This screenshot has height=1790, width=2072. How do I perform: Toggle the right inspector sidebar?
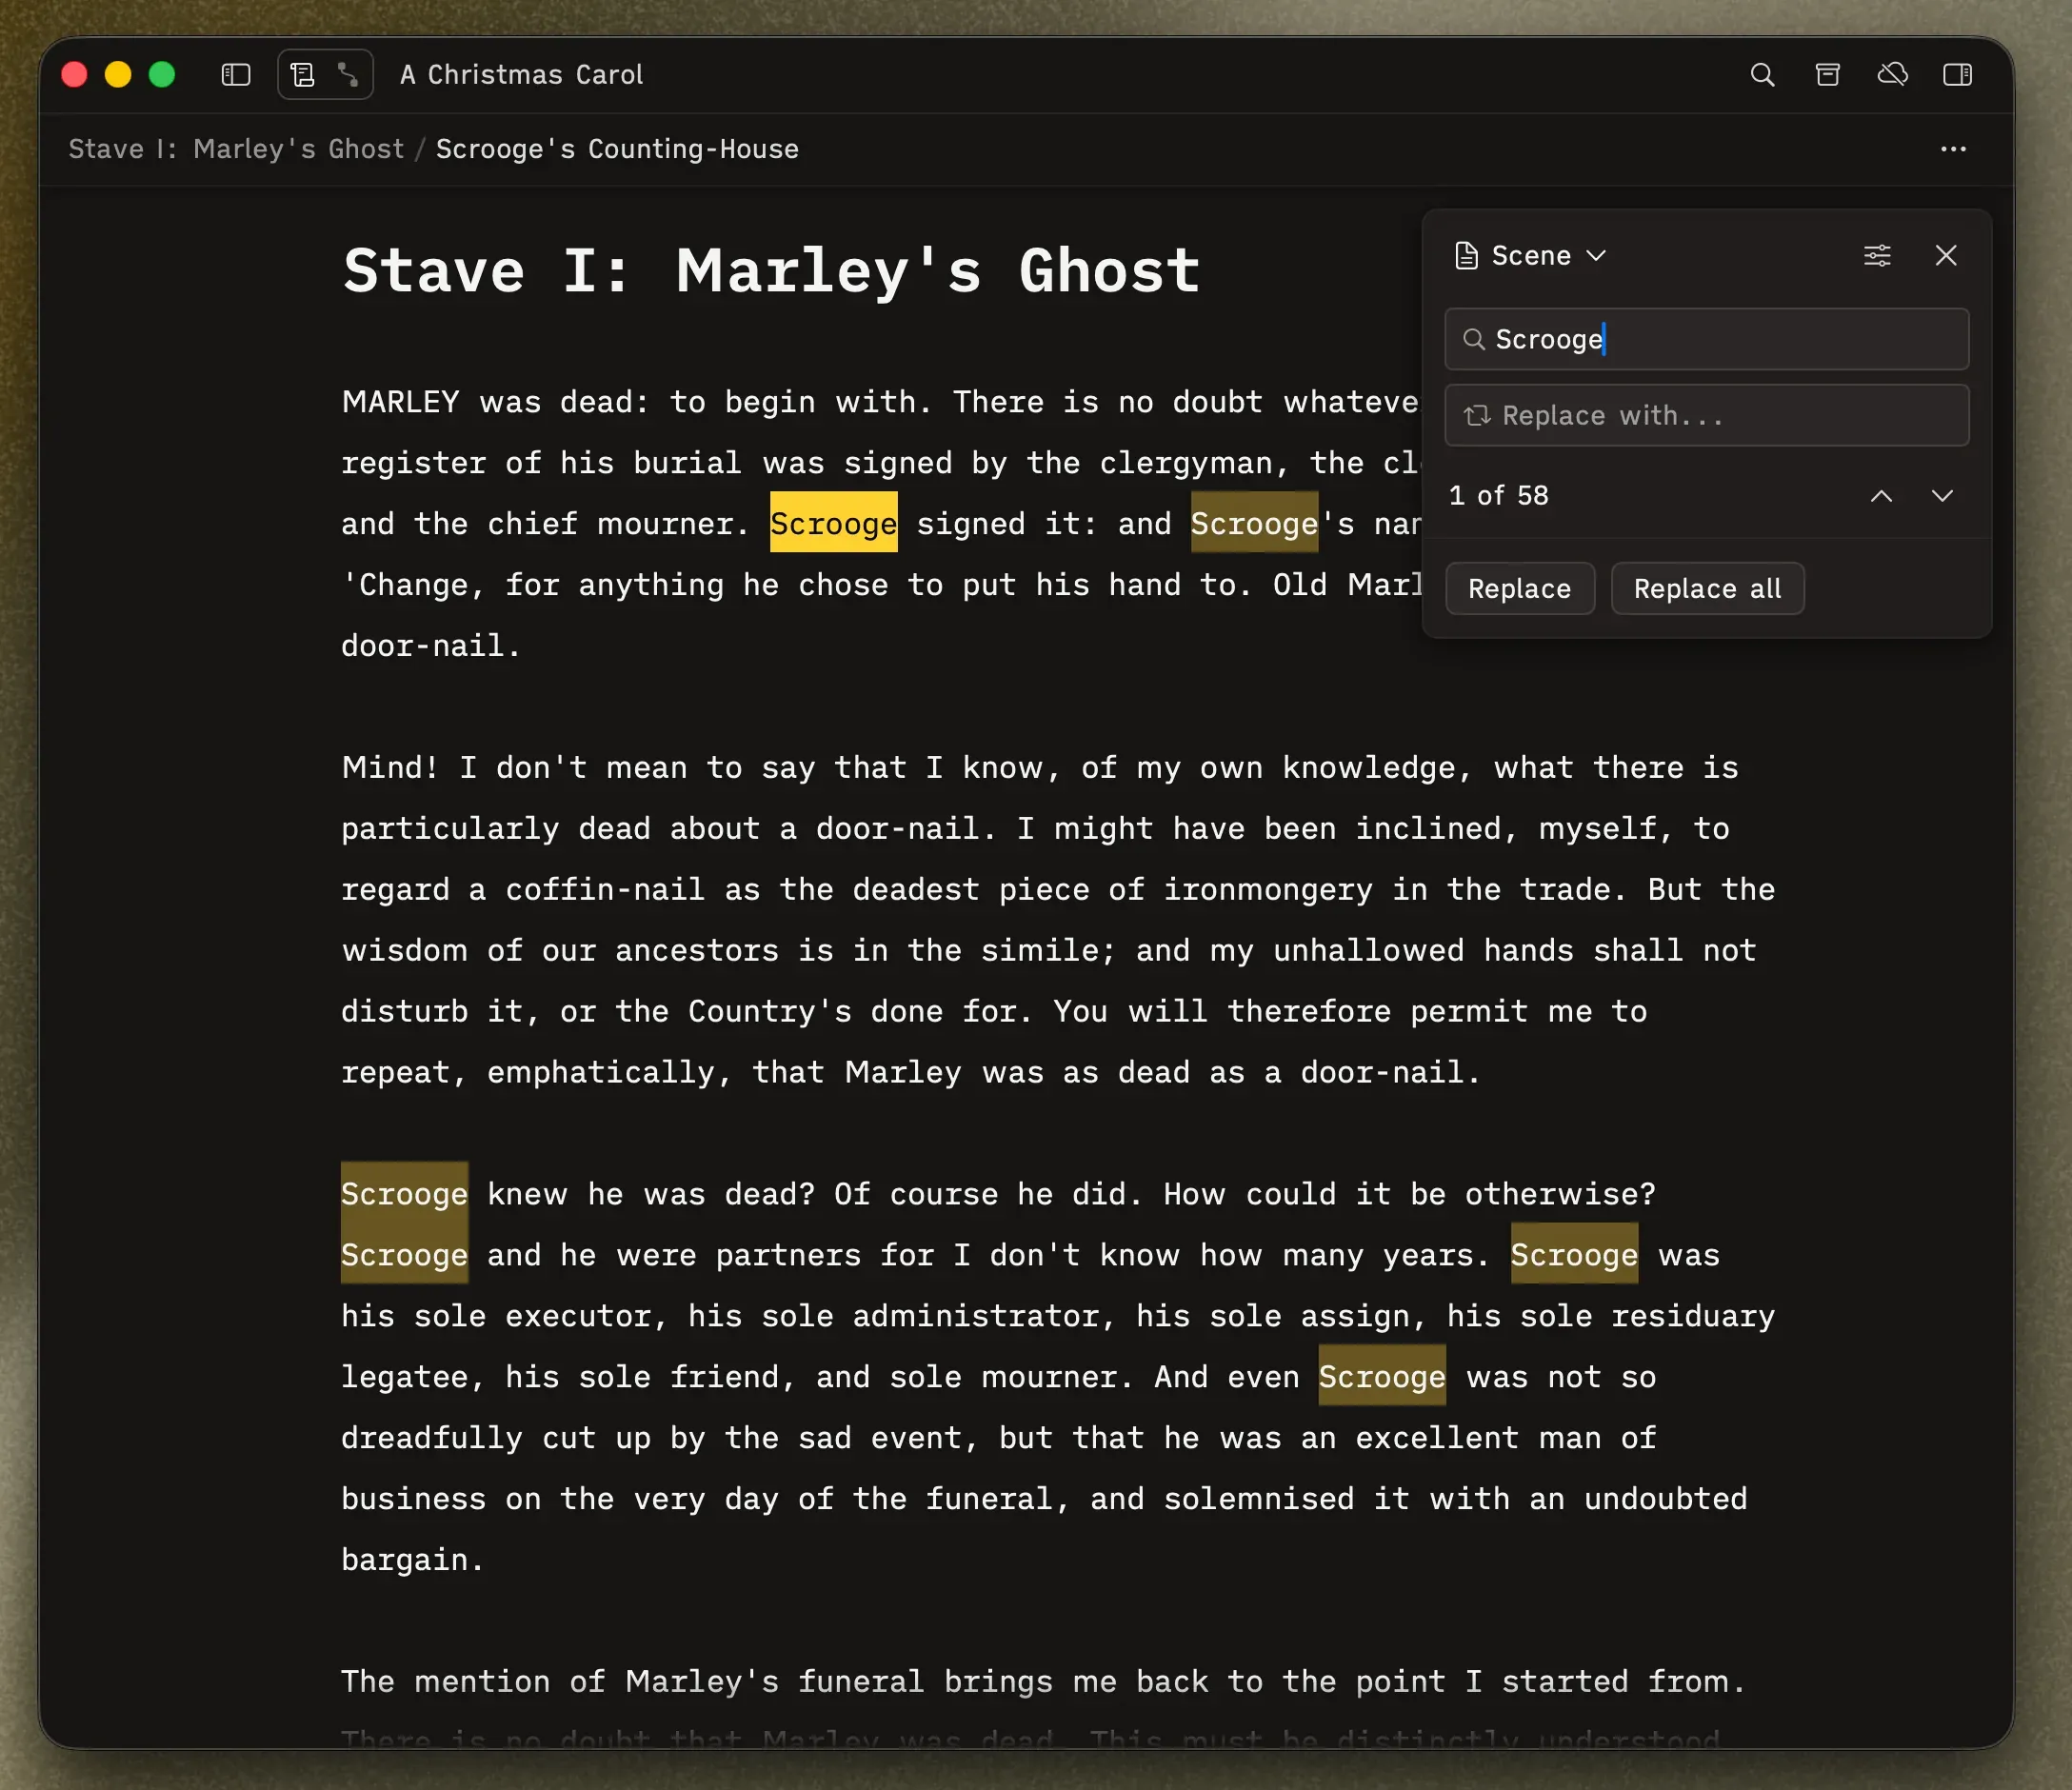pyautogui.click(x=1957, y=75)
